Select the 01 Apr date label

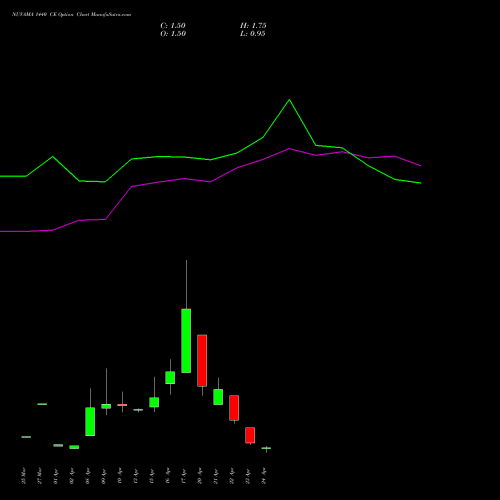click(x=55, y=476)
